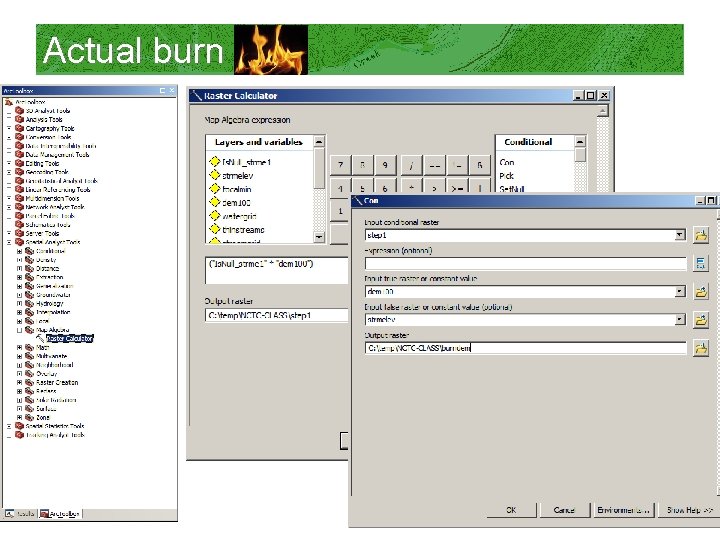The width and height of the screenshot is (720, 540).
Task: Click the toolbox icon beside Multidimension Tools
Action: tap(19, 198)
